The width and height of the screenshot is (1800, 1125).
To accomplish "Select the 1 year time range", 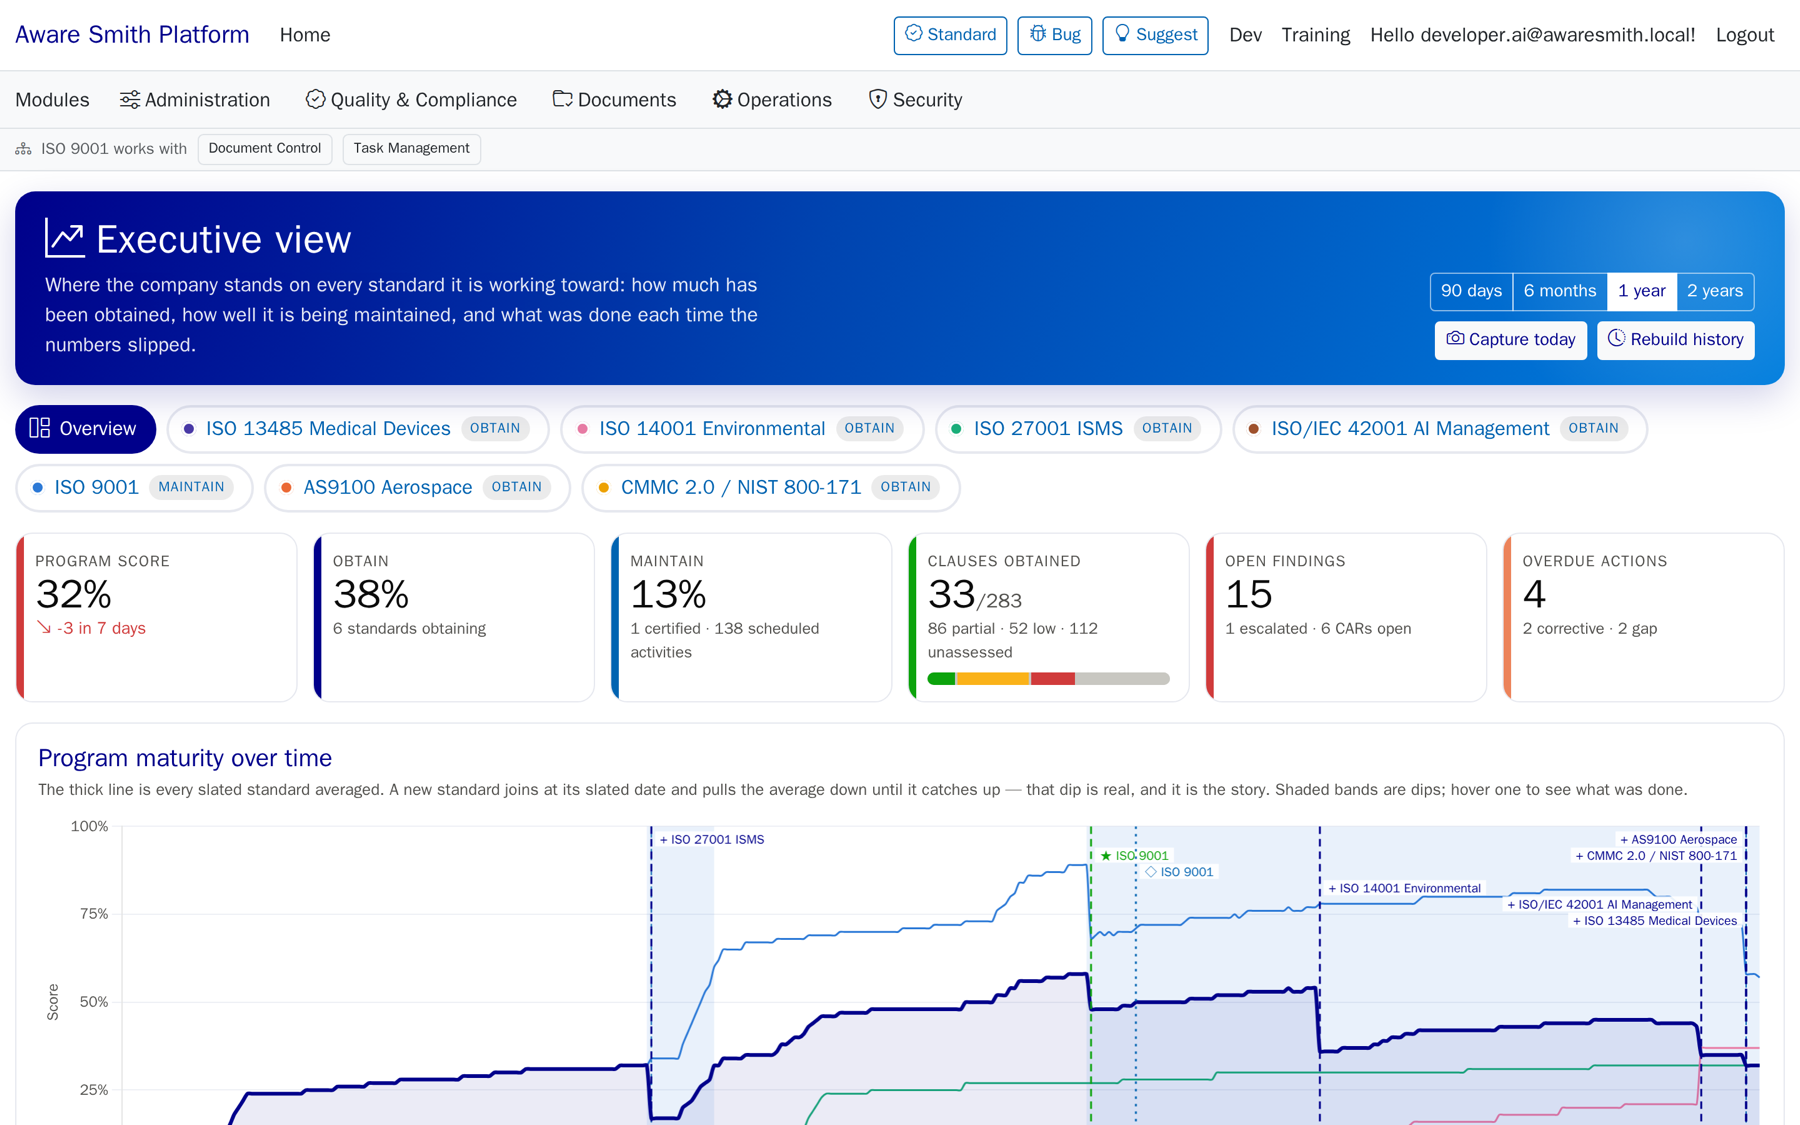I will coord(1642,291).
